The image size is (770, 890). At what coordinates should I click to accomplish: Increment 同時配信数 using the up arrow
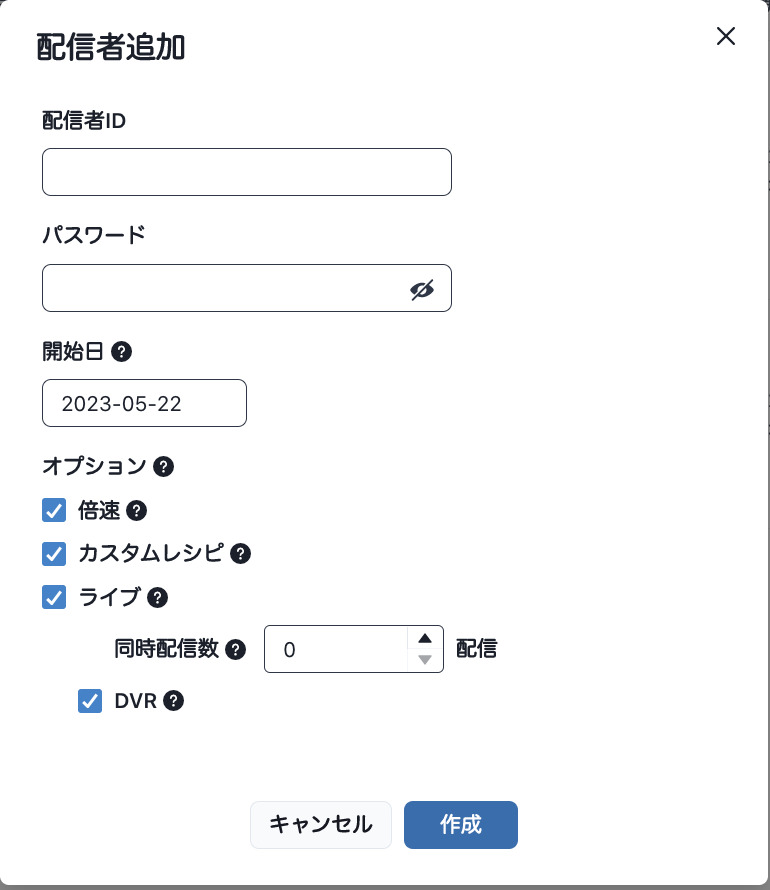pyautogui.click(x=424, y=638)
